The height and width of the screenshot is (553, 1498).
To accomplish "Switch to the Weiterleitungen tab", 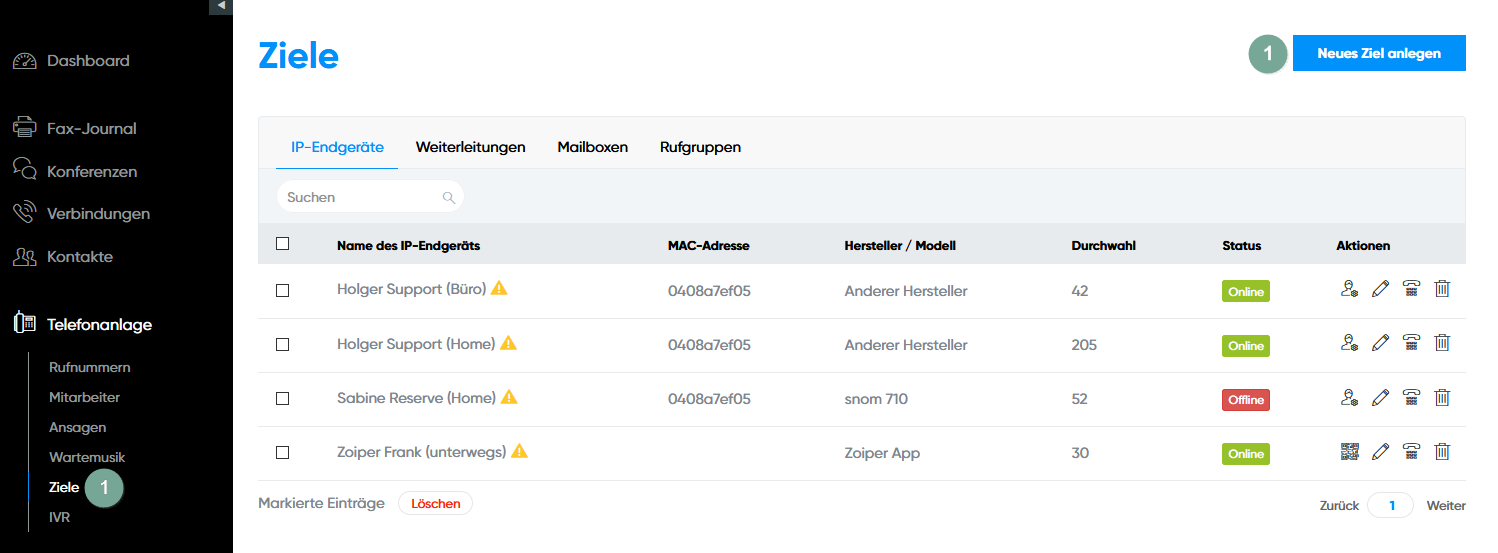I will [470, 147].
